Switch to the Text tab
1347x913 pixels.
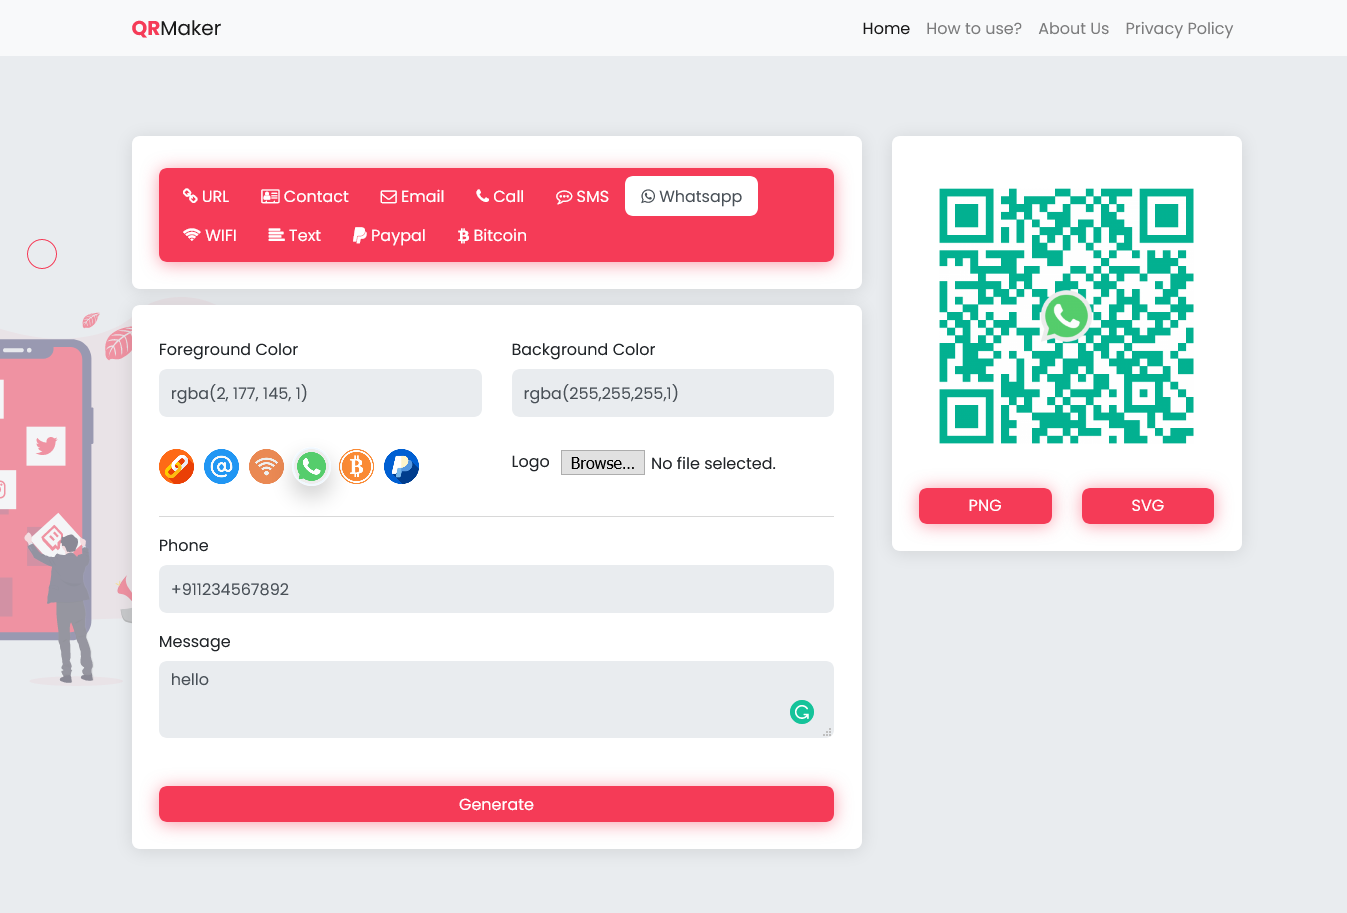(295, 235)
